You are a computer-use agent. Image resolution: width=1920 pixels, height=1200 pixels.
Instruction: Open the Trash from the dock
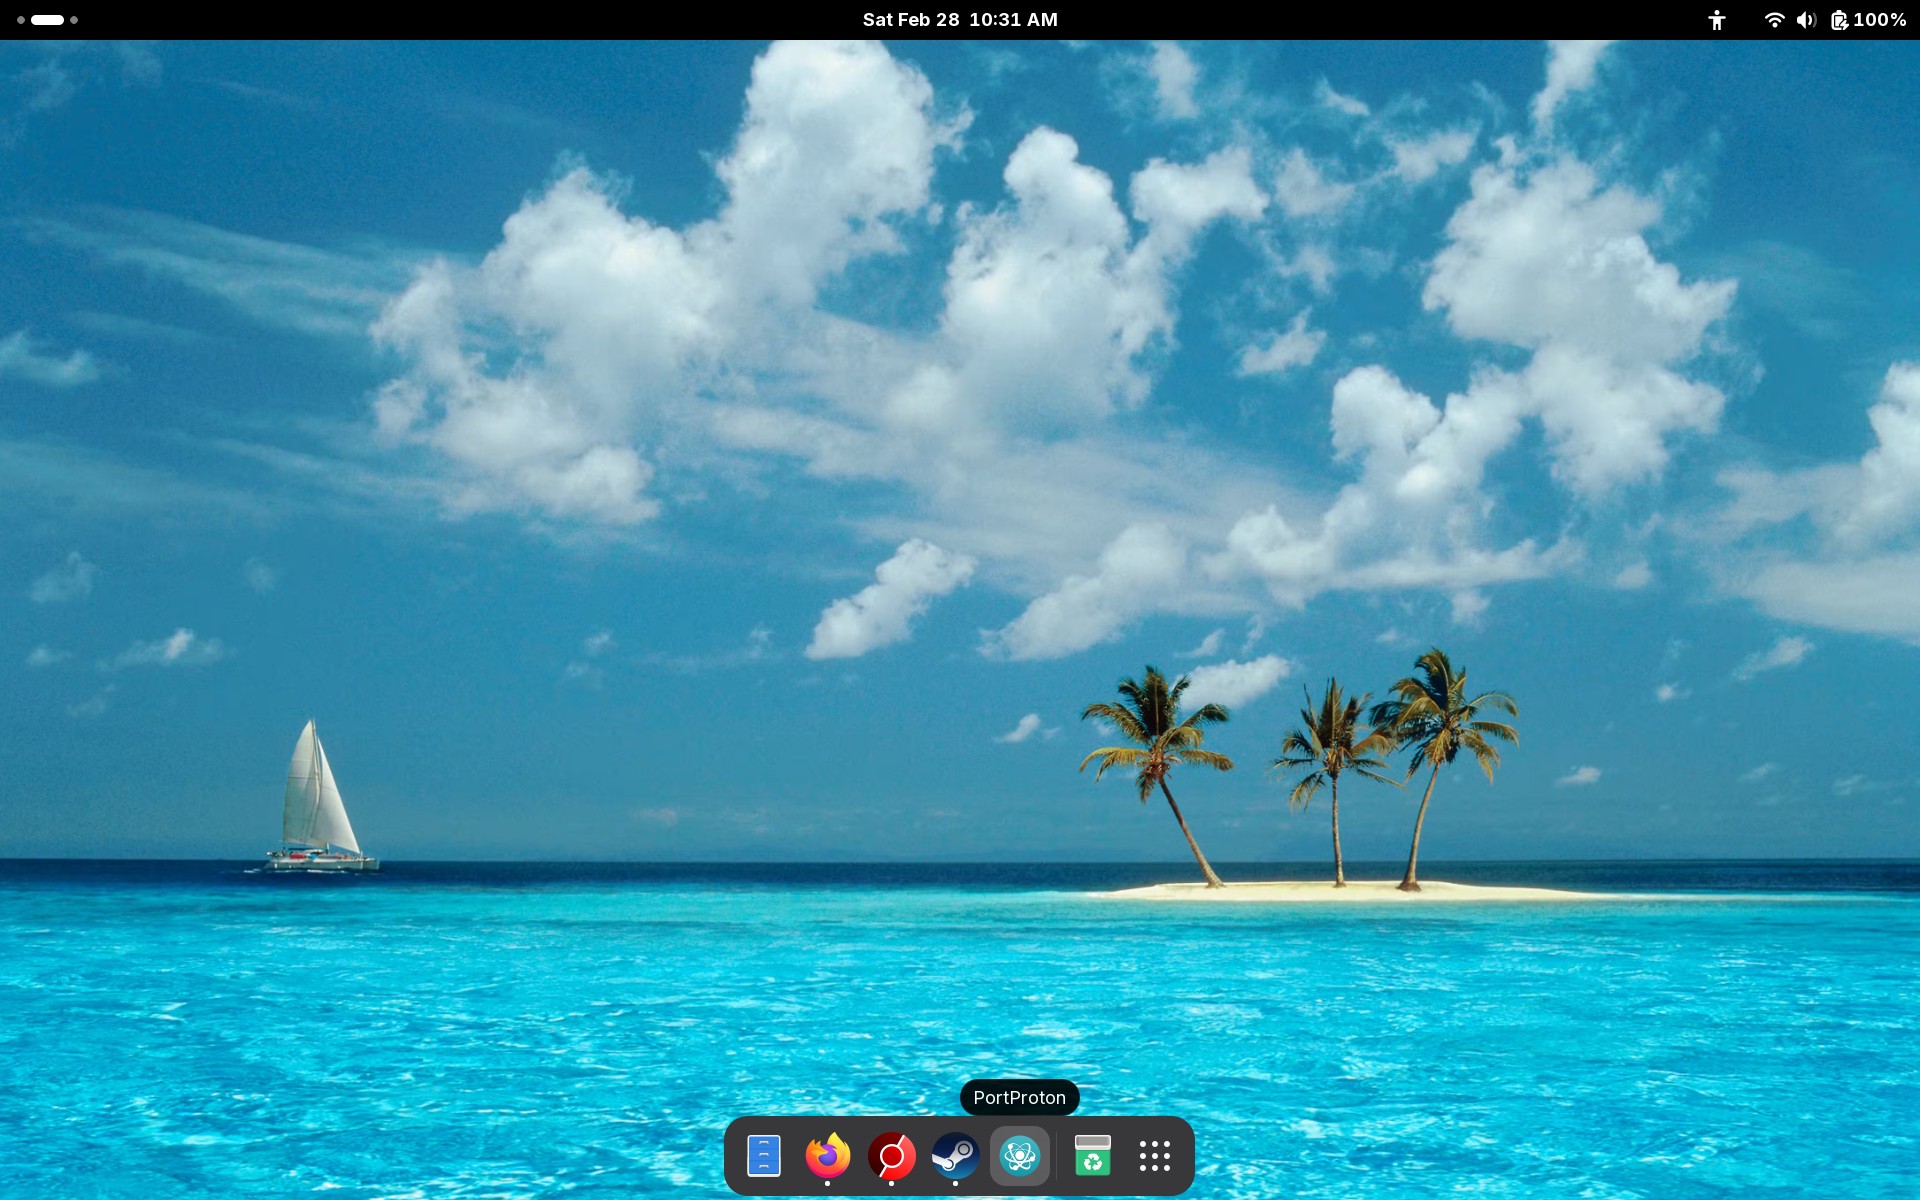1092,1156
